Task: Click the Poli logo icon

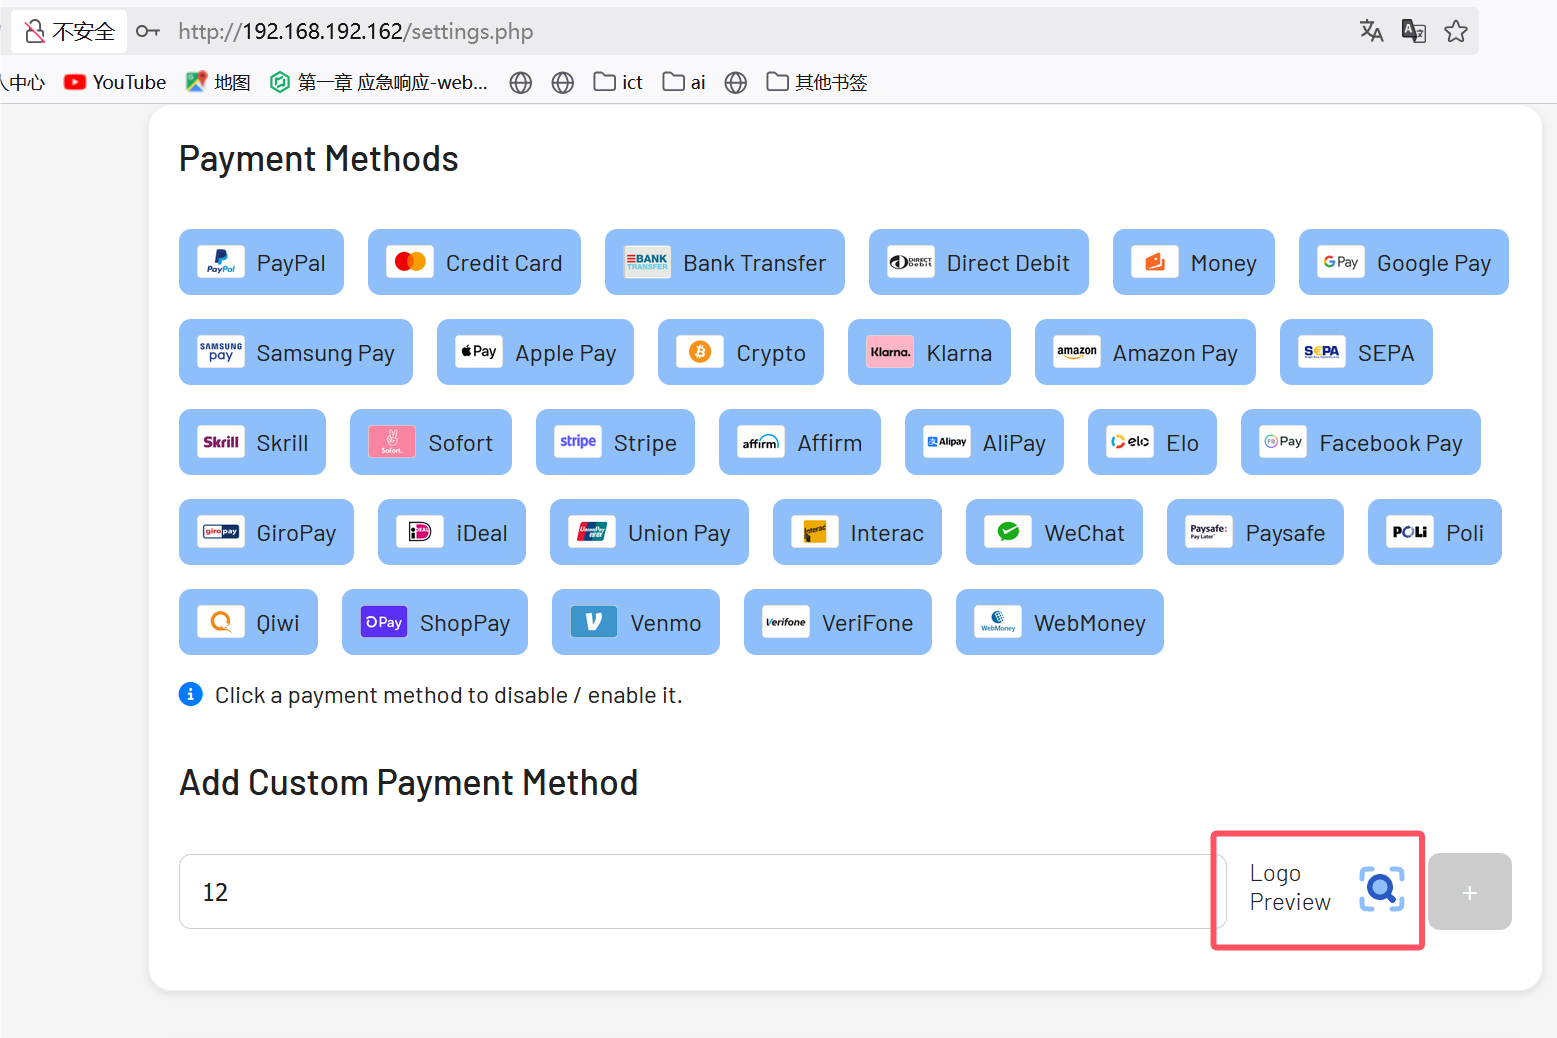Action: (1410, 532)
